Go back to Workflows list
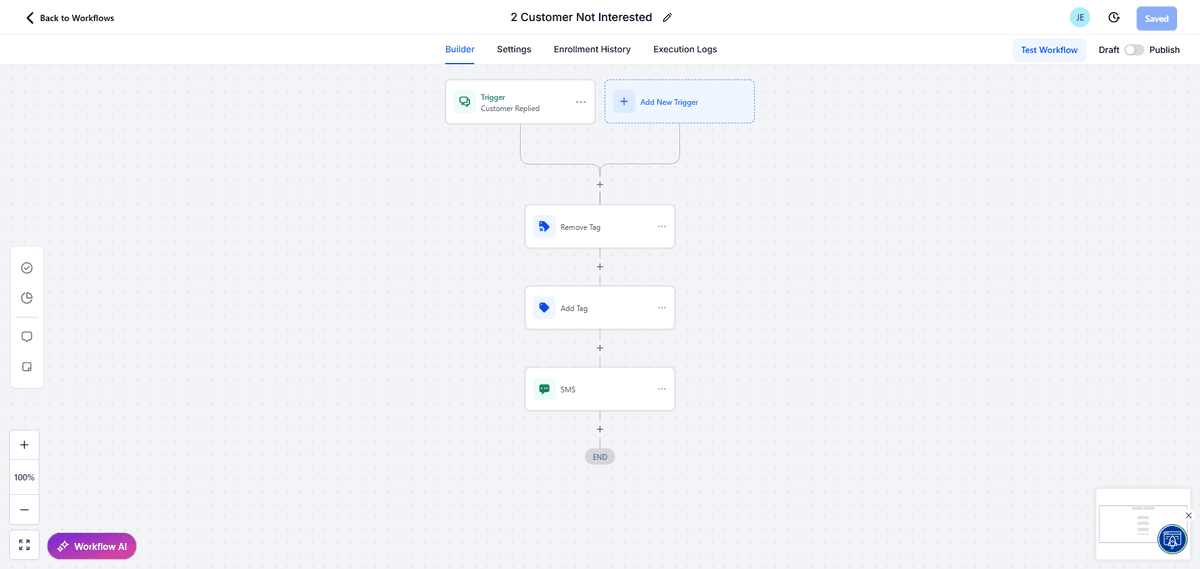Image resolution: width=1200 pixels, height=569 pixels. coord(69,18)
